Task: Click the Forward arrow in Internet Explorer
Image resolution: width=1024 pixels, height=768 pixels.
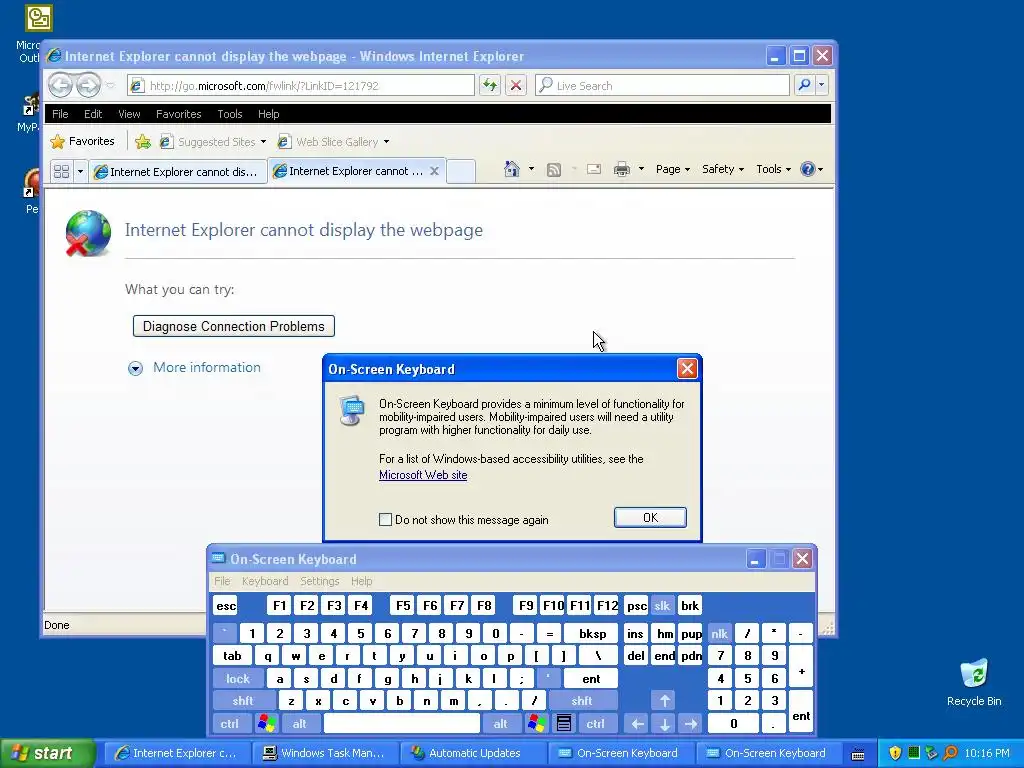Action: click(88, 85)
